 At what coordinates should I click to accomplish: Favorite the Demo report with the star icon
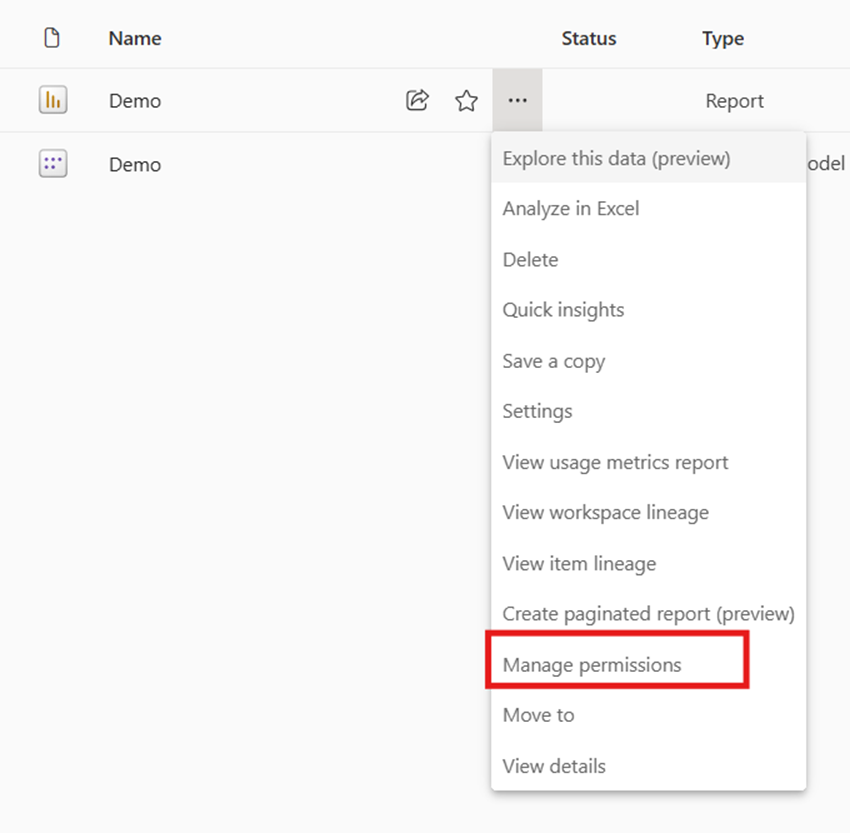(x=466, y=101)
